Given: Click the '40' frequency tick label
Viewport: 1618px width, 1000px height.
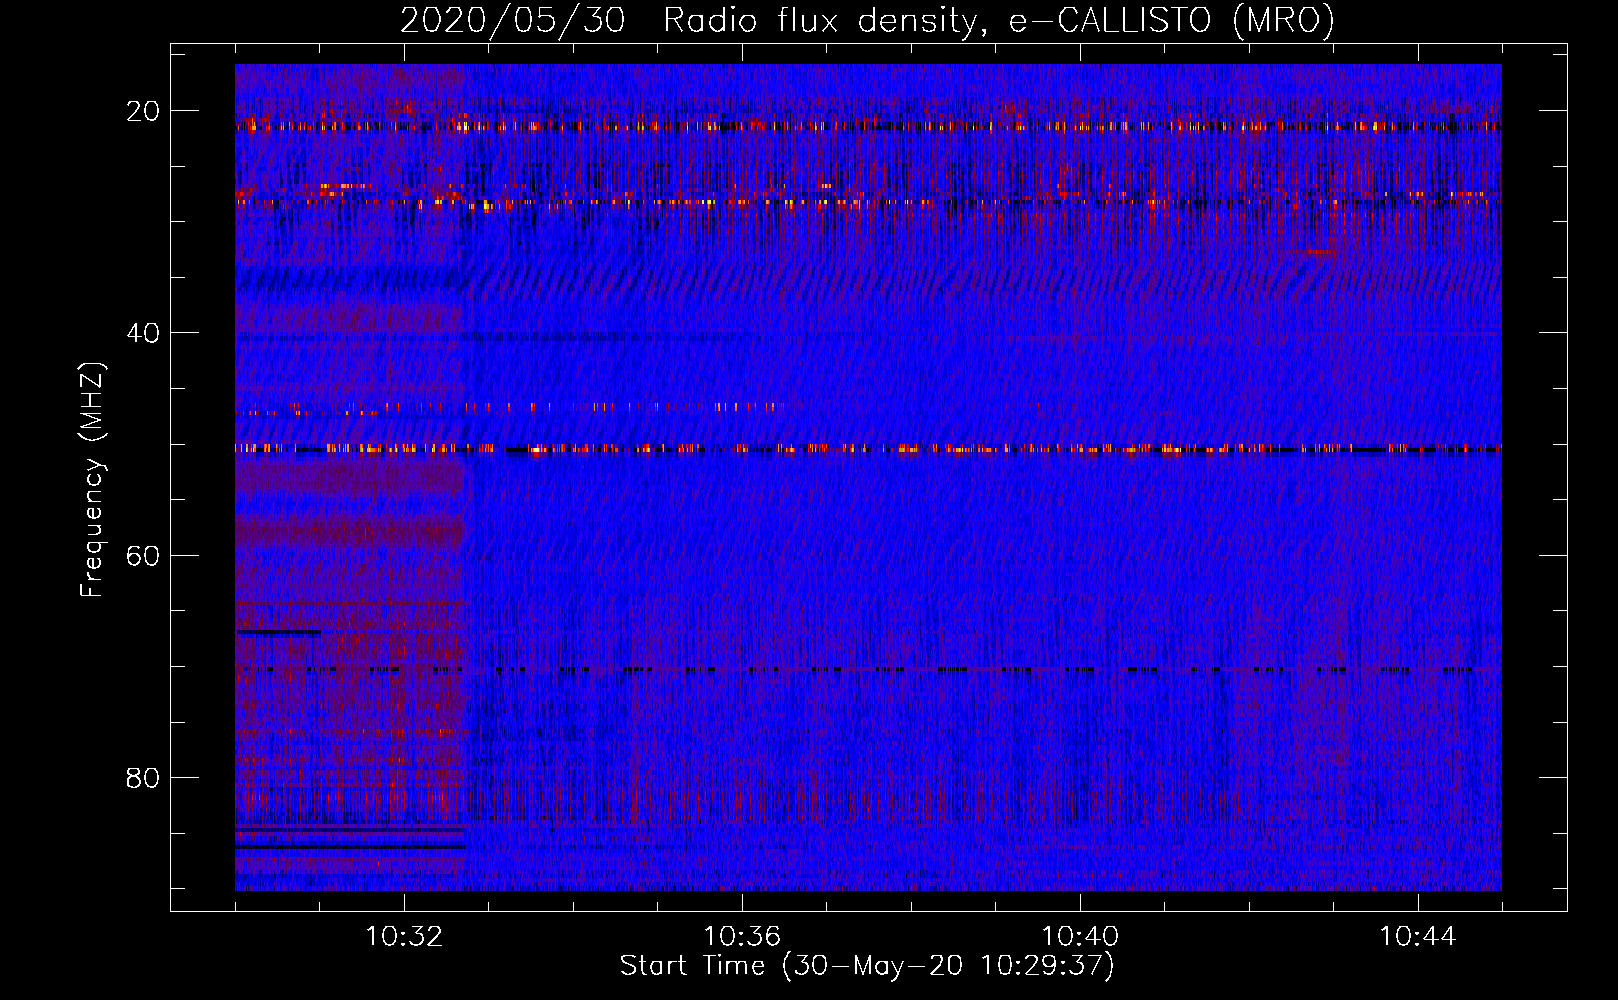Looking at the screenshot, I should pos(143,333).
